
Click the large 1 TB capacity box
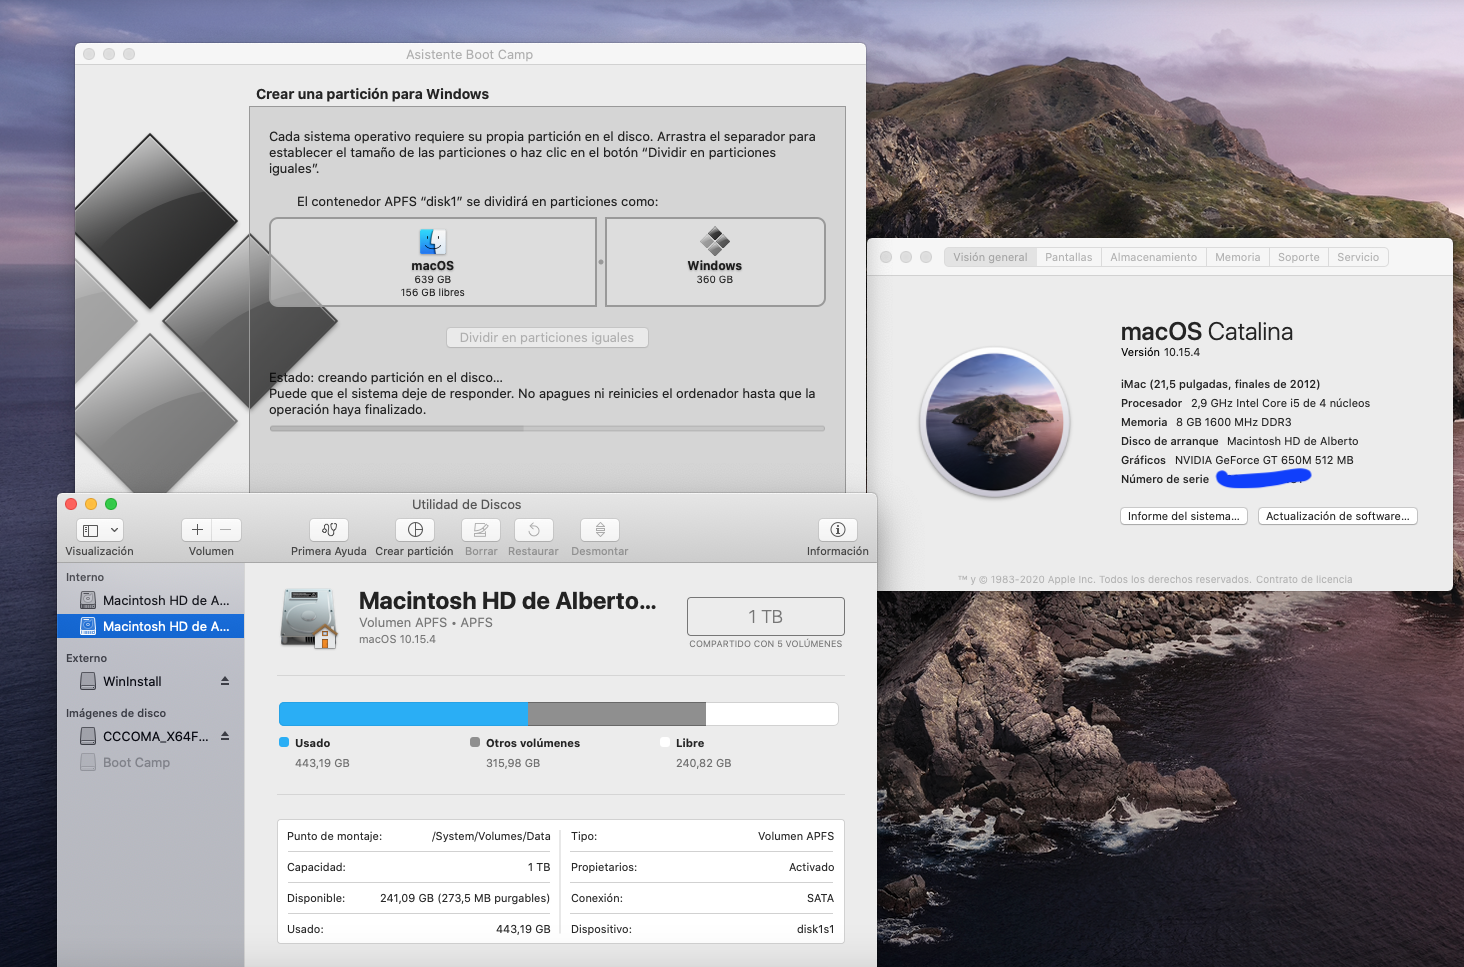(x=766, y=616)
